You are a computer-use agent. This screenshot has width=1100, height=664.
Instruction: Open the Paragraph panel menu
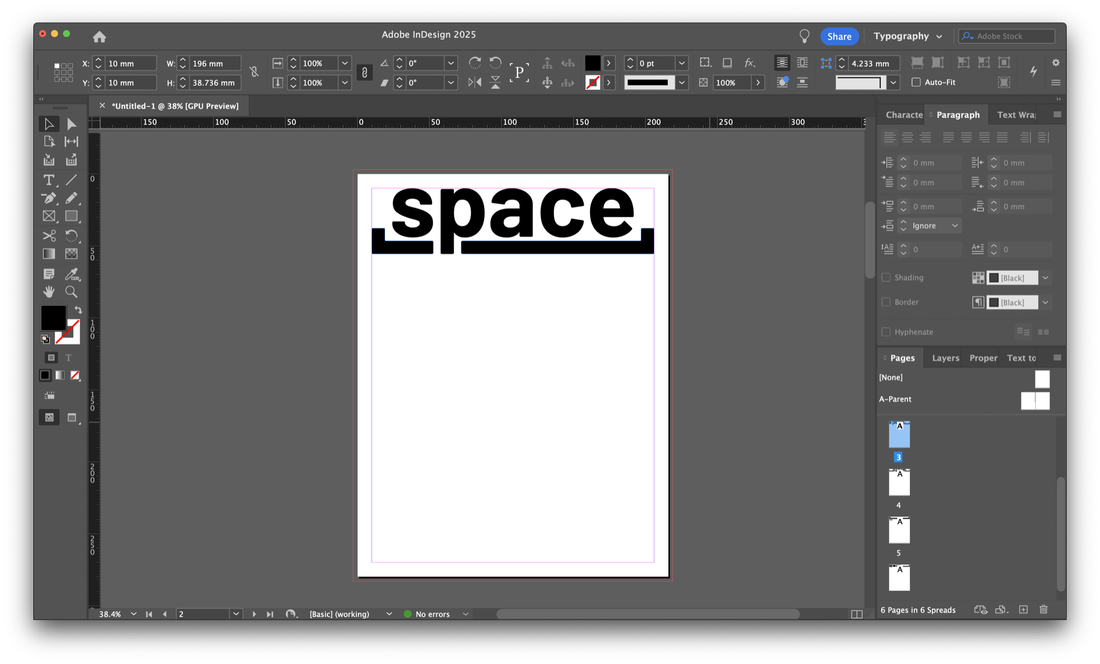pyautogui.click(x=1057, y=114)
